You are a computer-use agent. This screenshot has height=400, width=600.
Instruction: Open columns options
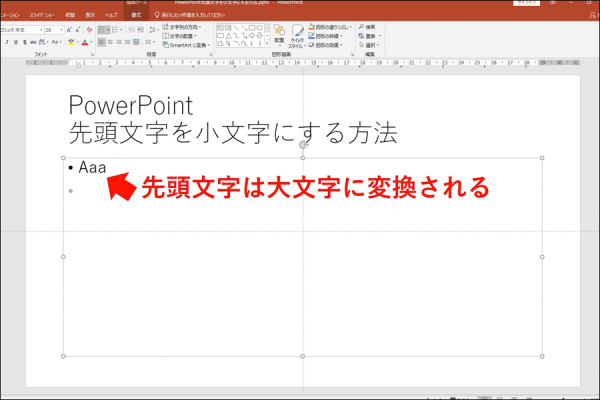pyautogui.click(x=150, y=42)
